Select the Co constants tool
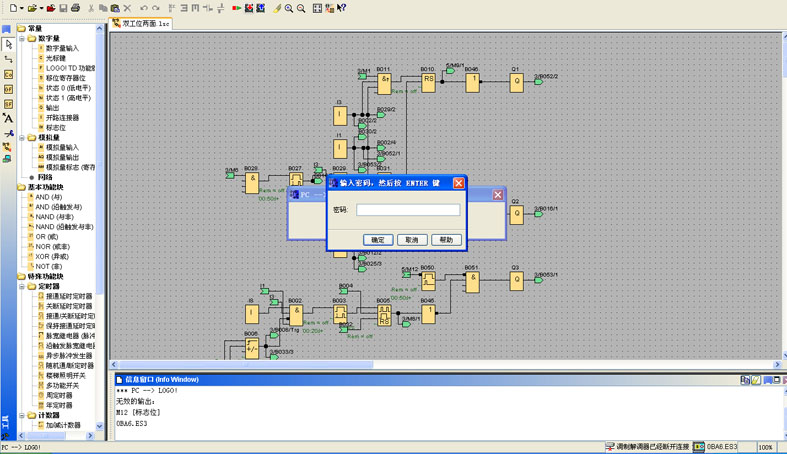Screen dimensions: 787x454 click(x=8, y=74)
